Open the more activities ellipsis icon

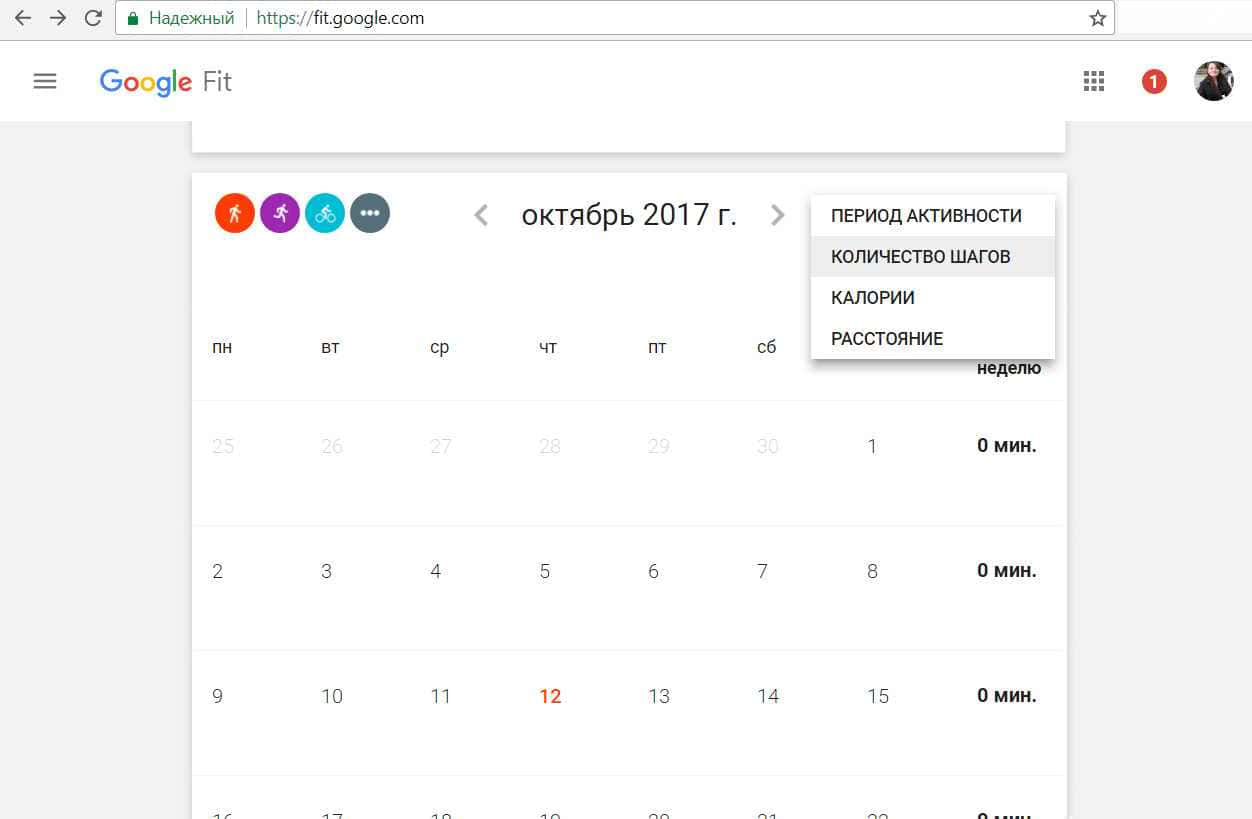point(370,213)
